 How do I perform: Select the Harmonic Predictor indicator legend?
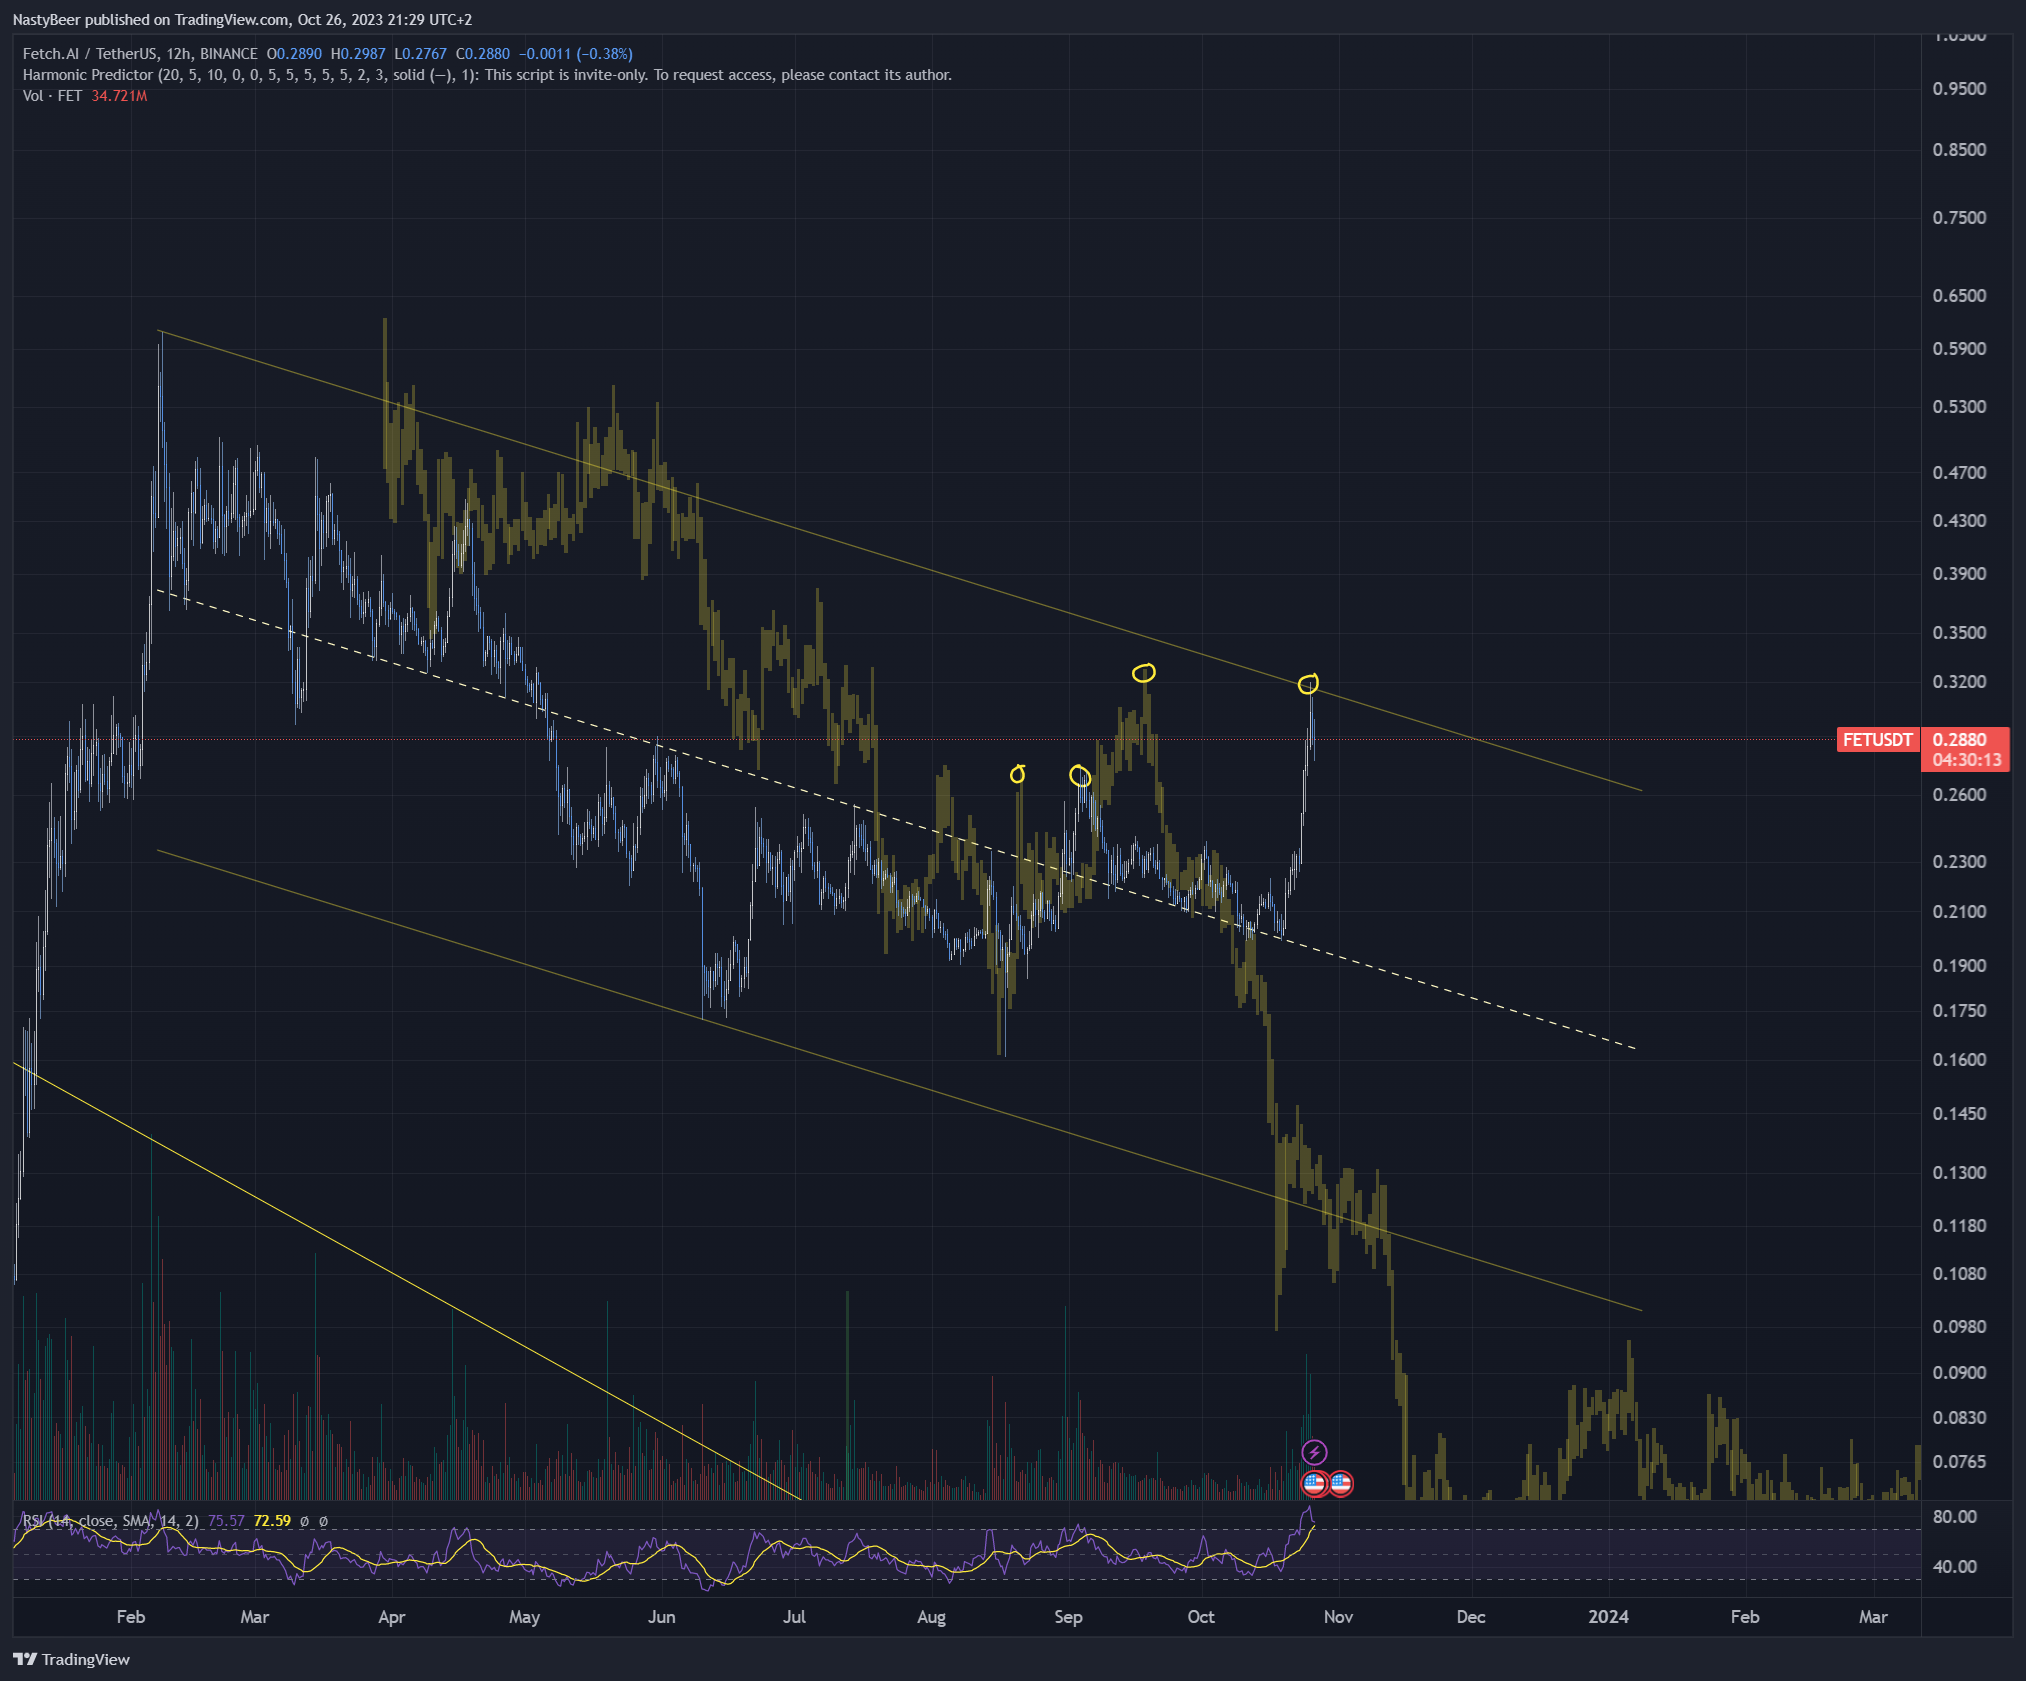click(x=487, y=75)
